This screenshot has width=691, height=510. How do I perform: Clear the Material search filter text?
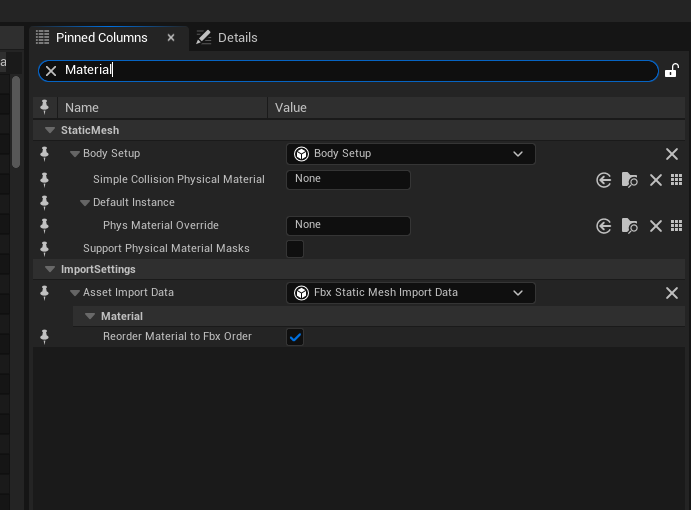tap(51, 71)
